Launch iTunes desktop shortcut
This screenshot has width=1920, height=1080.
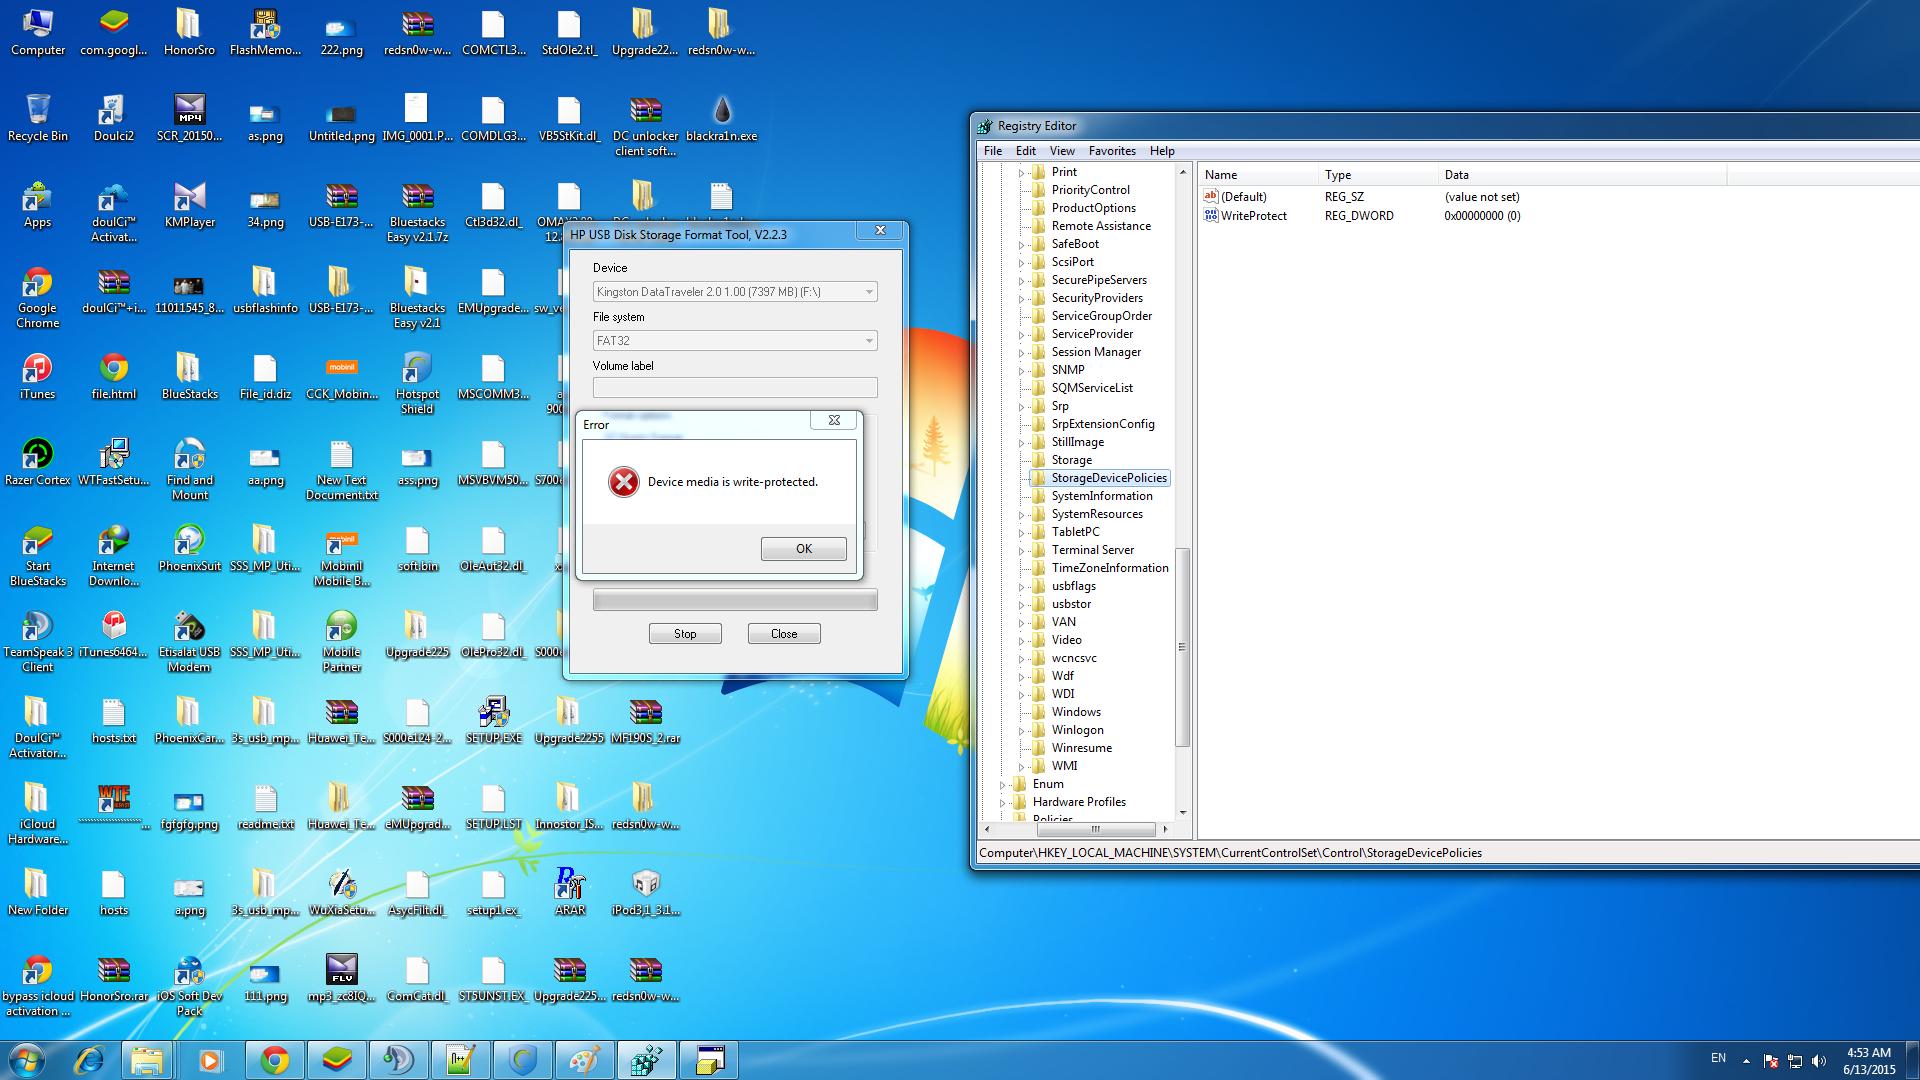coord(38,376)
